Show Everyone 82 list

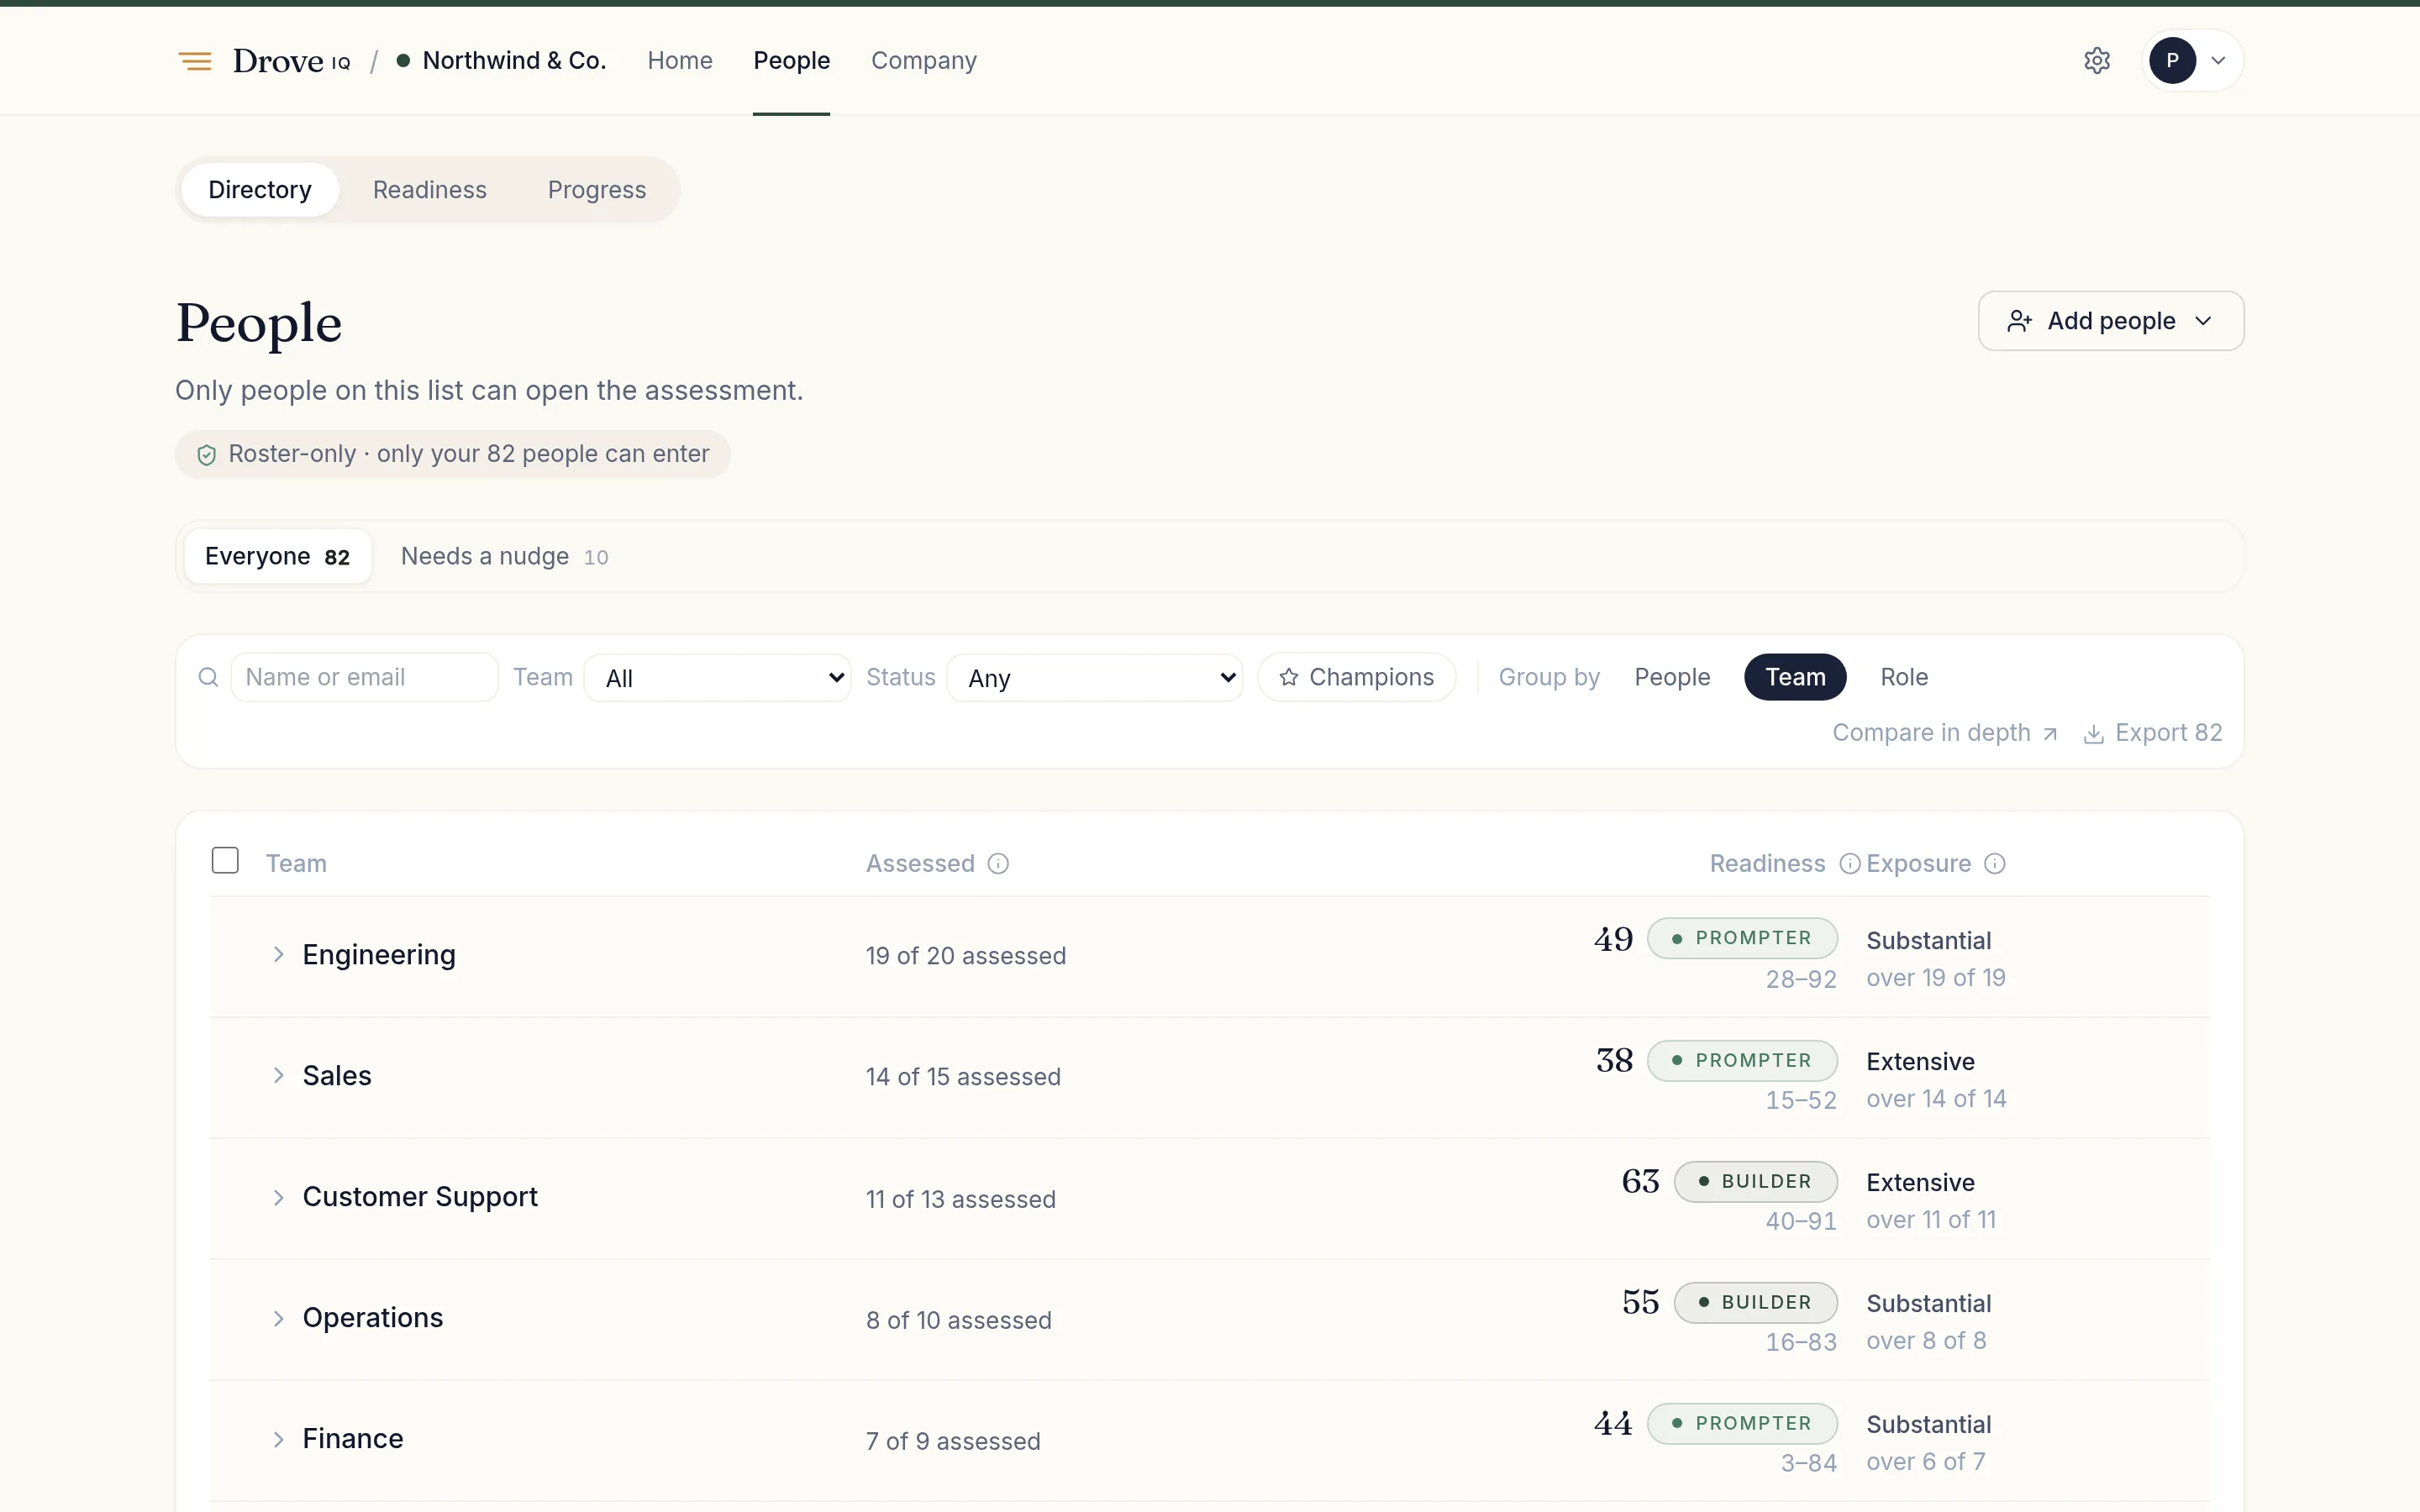[278, 557]
